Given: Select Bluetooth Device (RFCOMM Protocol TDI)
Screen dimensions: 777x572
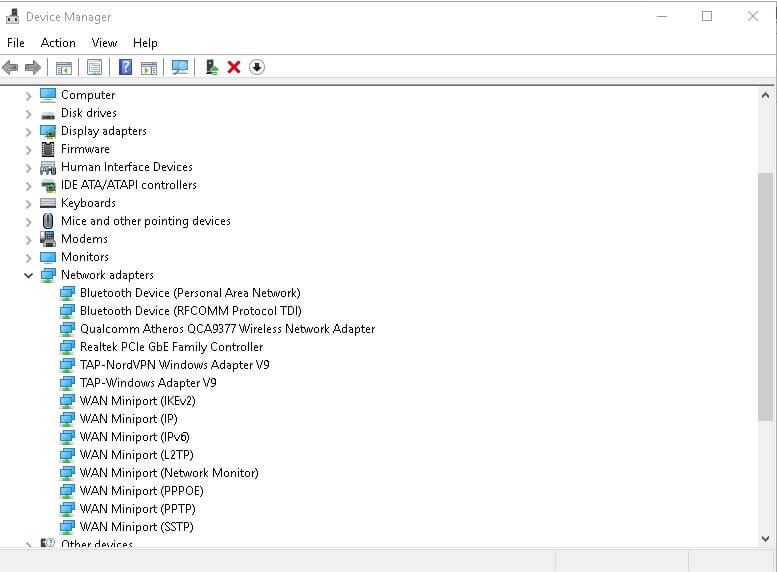Looking at the screenshot, I should (190, 311).
